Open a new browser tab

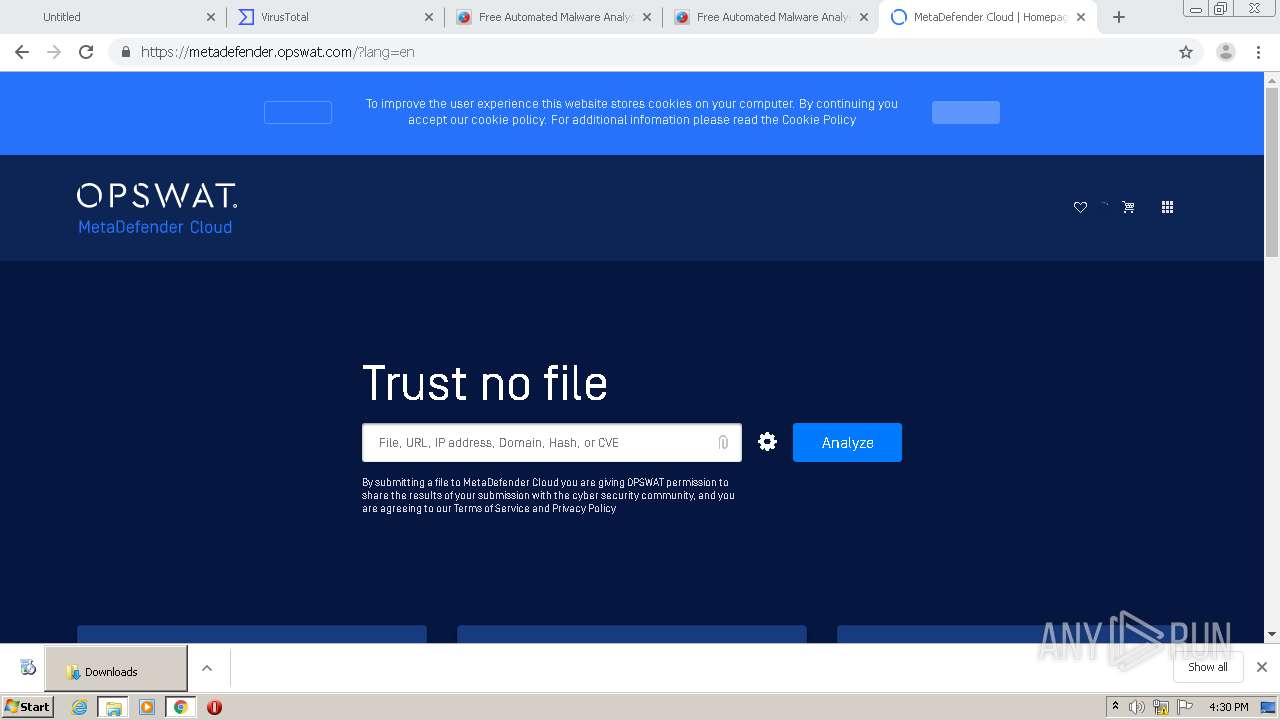coord(1119,17)
